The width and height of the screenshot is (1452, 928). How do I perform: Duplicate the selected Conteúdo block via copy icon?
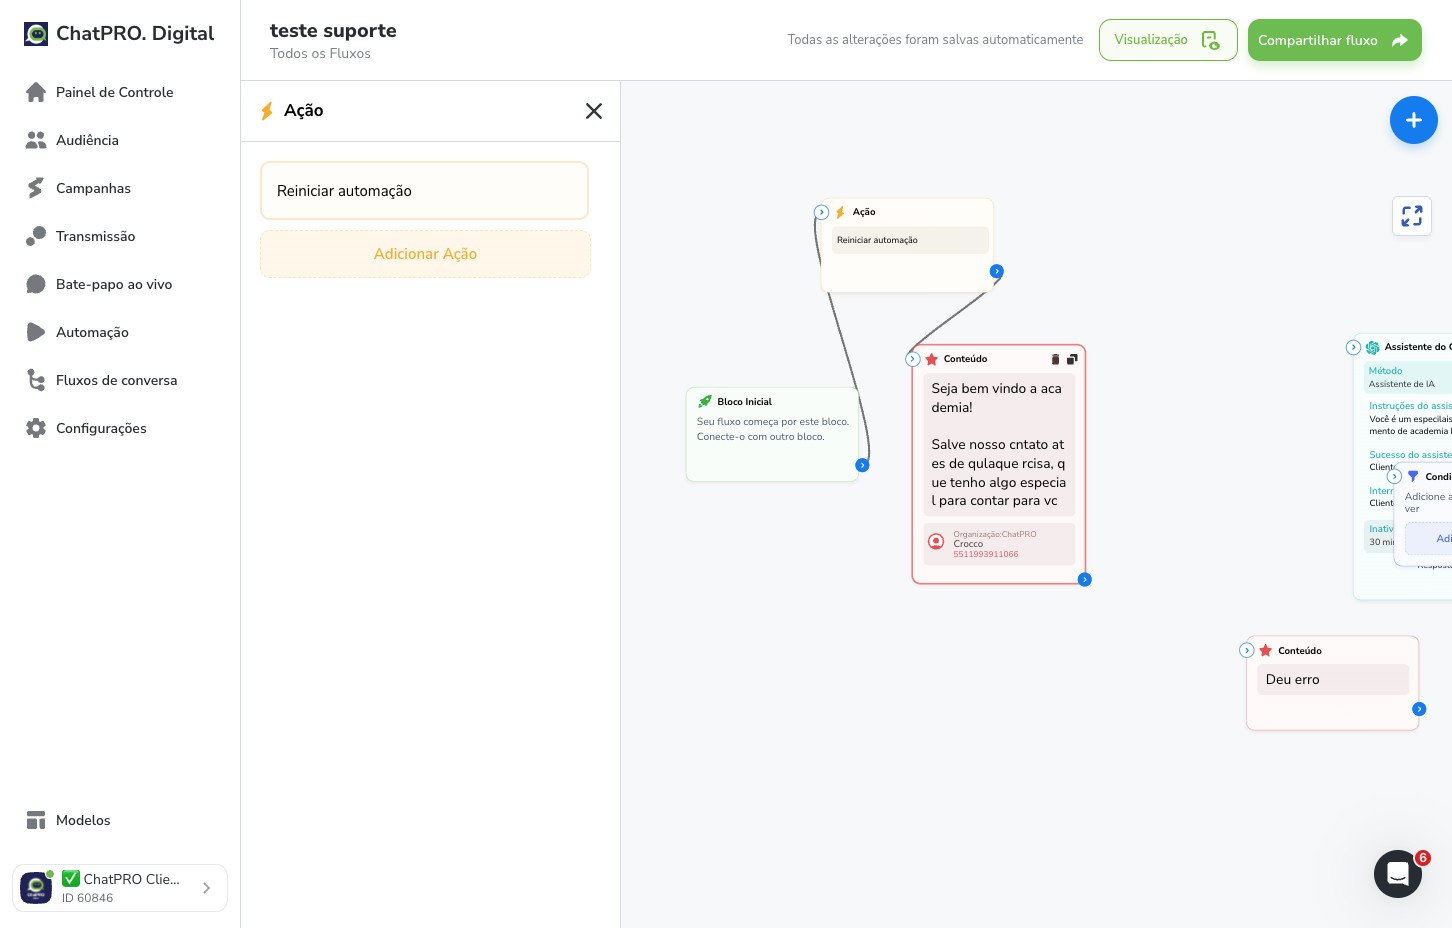[x=1072, y=359]
